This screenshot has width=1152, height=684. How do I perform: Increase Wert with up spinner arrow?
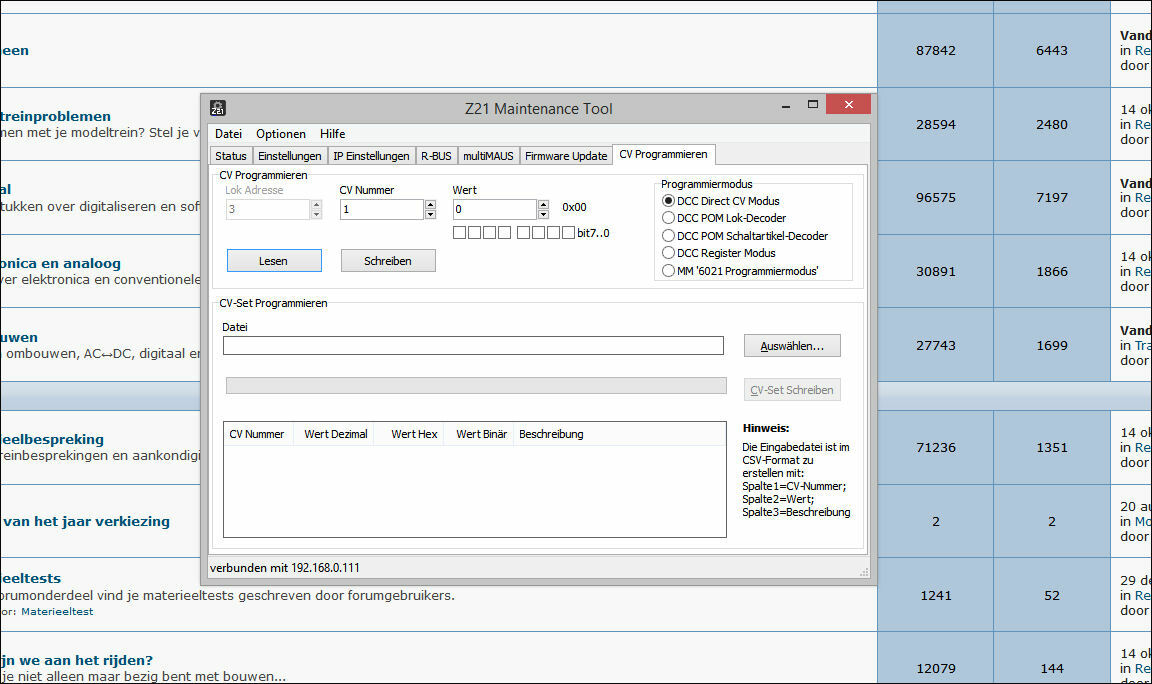pos(543,205)
